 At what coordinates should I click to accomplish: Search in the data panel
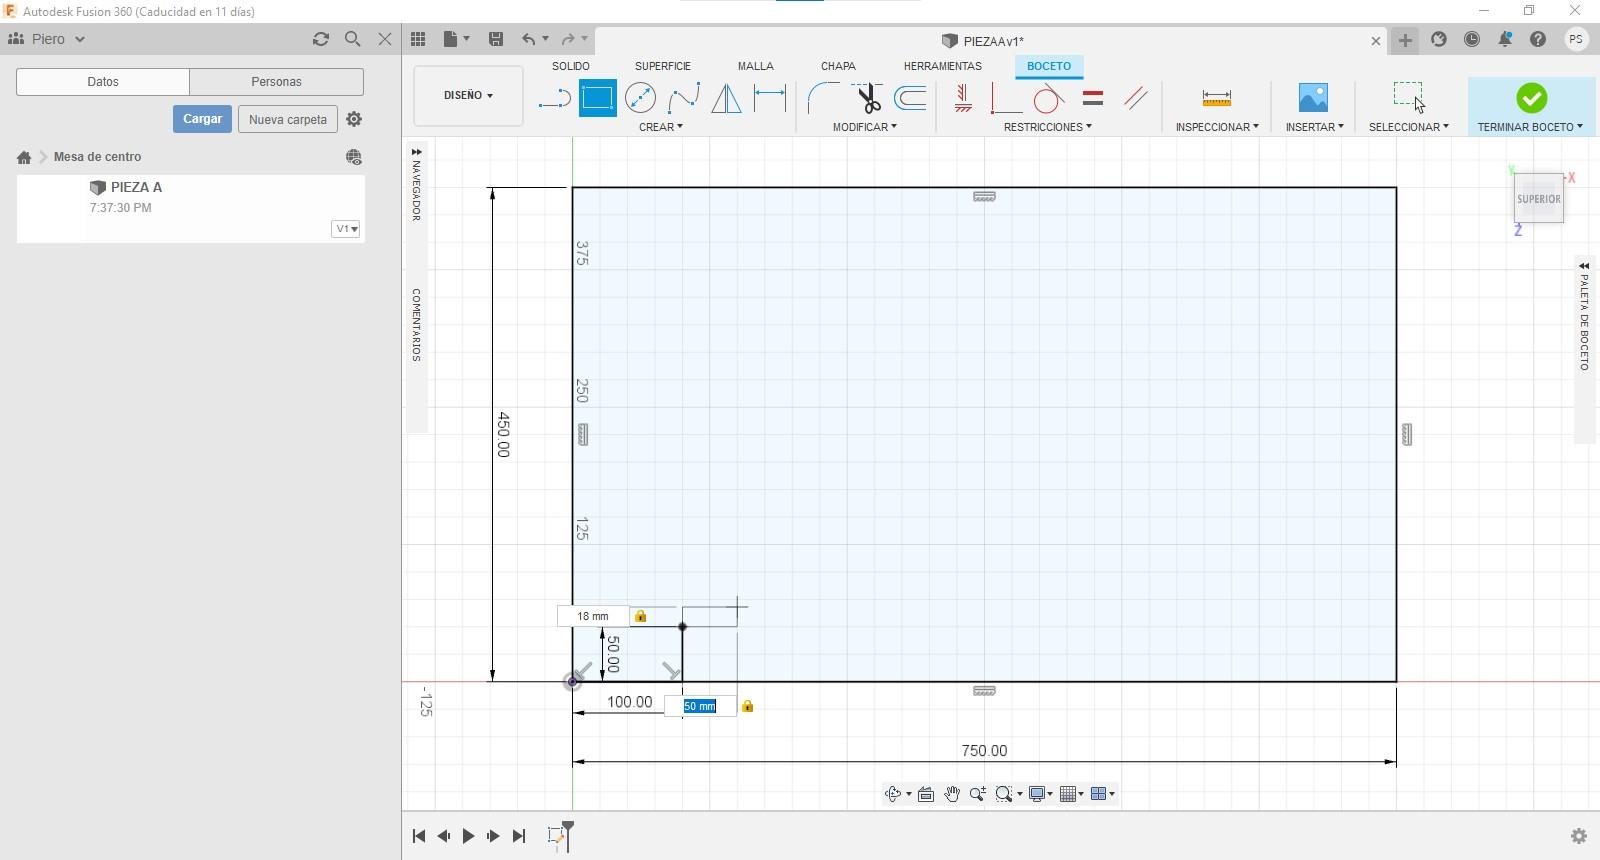tap(352, 39)
